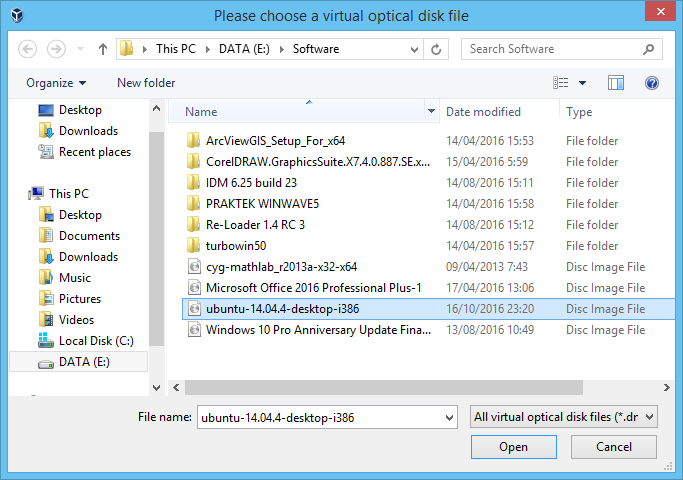
Task: Select Desktop under This PC
Action: pyautogui.click(x=70, y=215)
